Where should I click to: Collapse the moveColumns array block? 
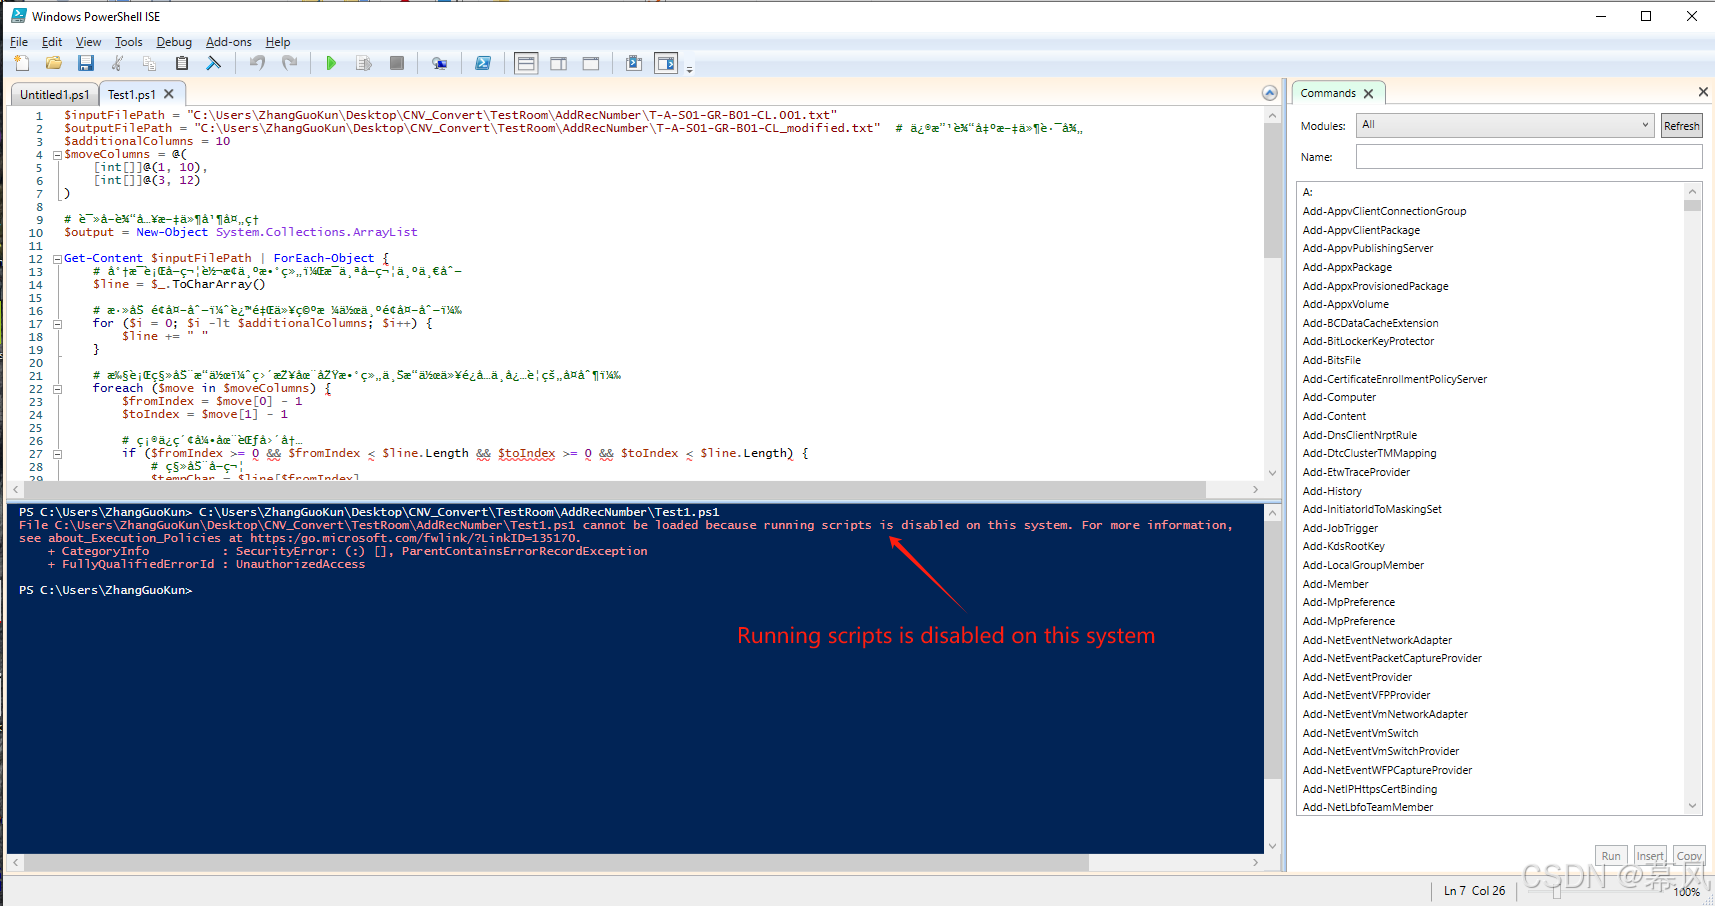tap(57, 154)
